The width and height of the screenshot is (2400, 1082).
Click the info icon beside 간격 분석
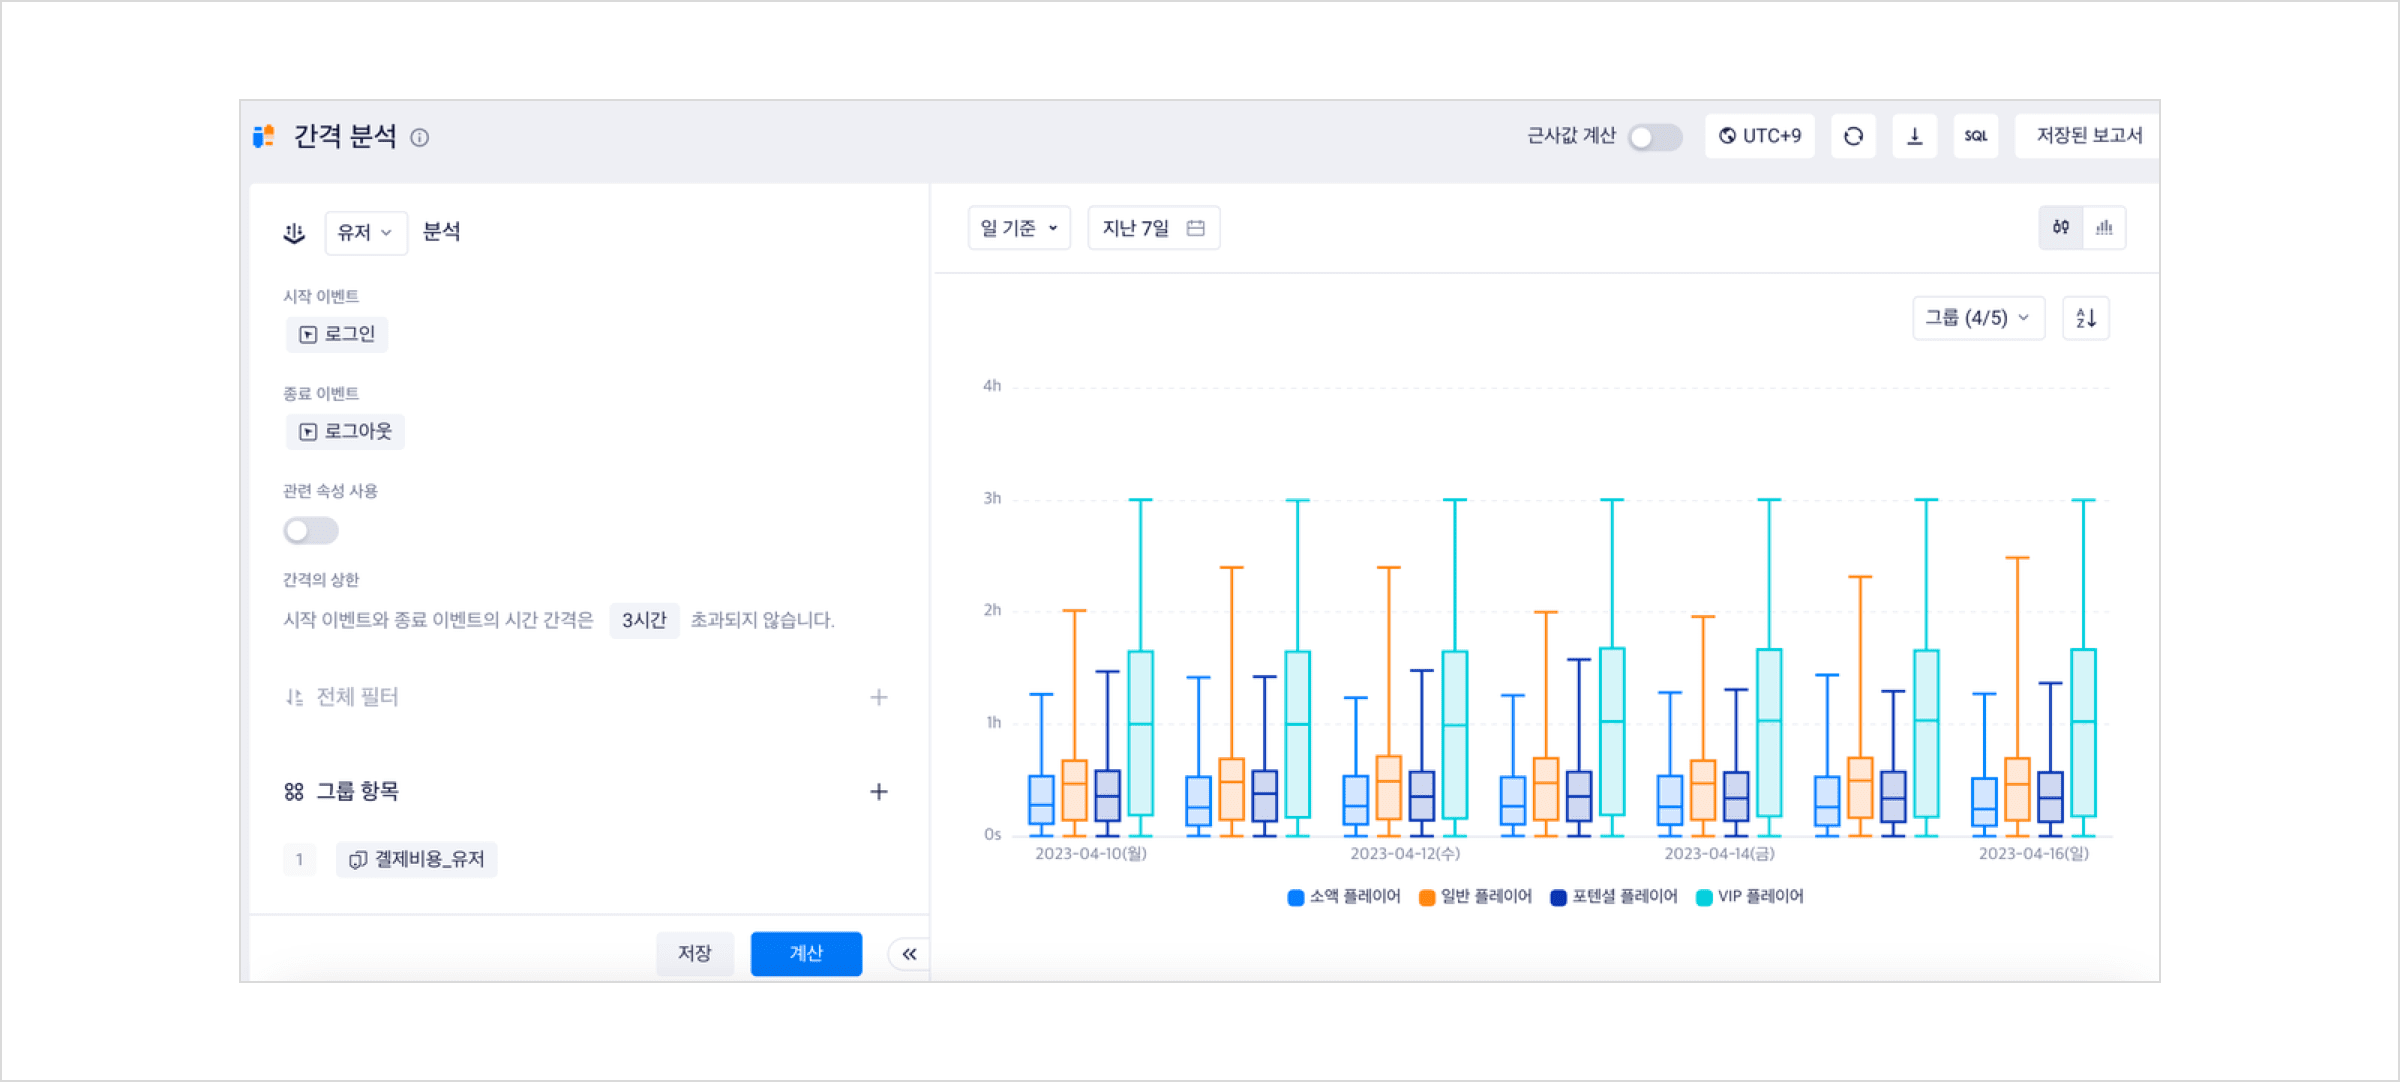pyautogui.click(x=420, y=138)
